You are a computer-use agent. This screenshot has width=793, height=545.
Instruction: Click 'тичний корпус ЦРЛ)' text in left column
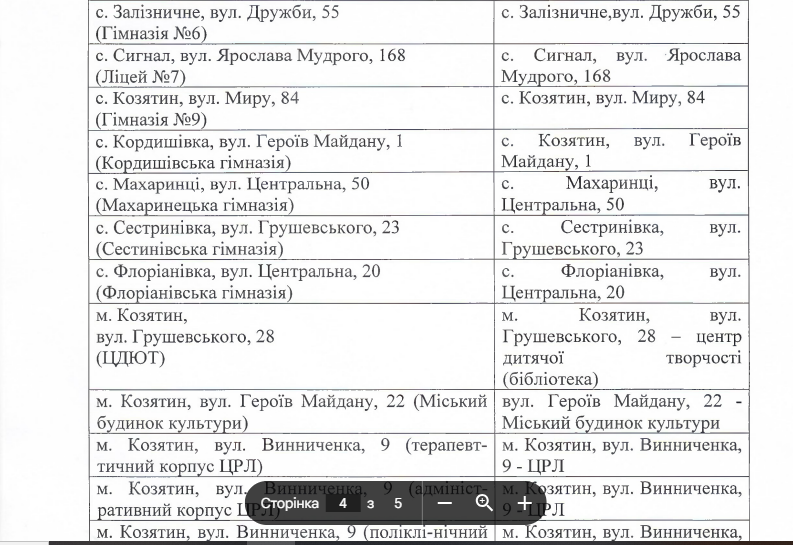(178, 466)
